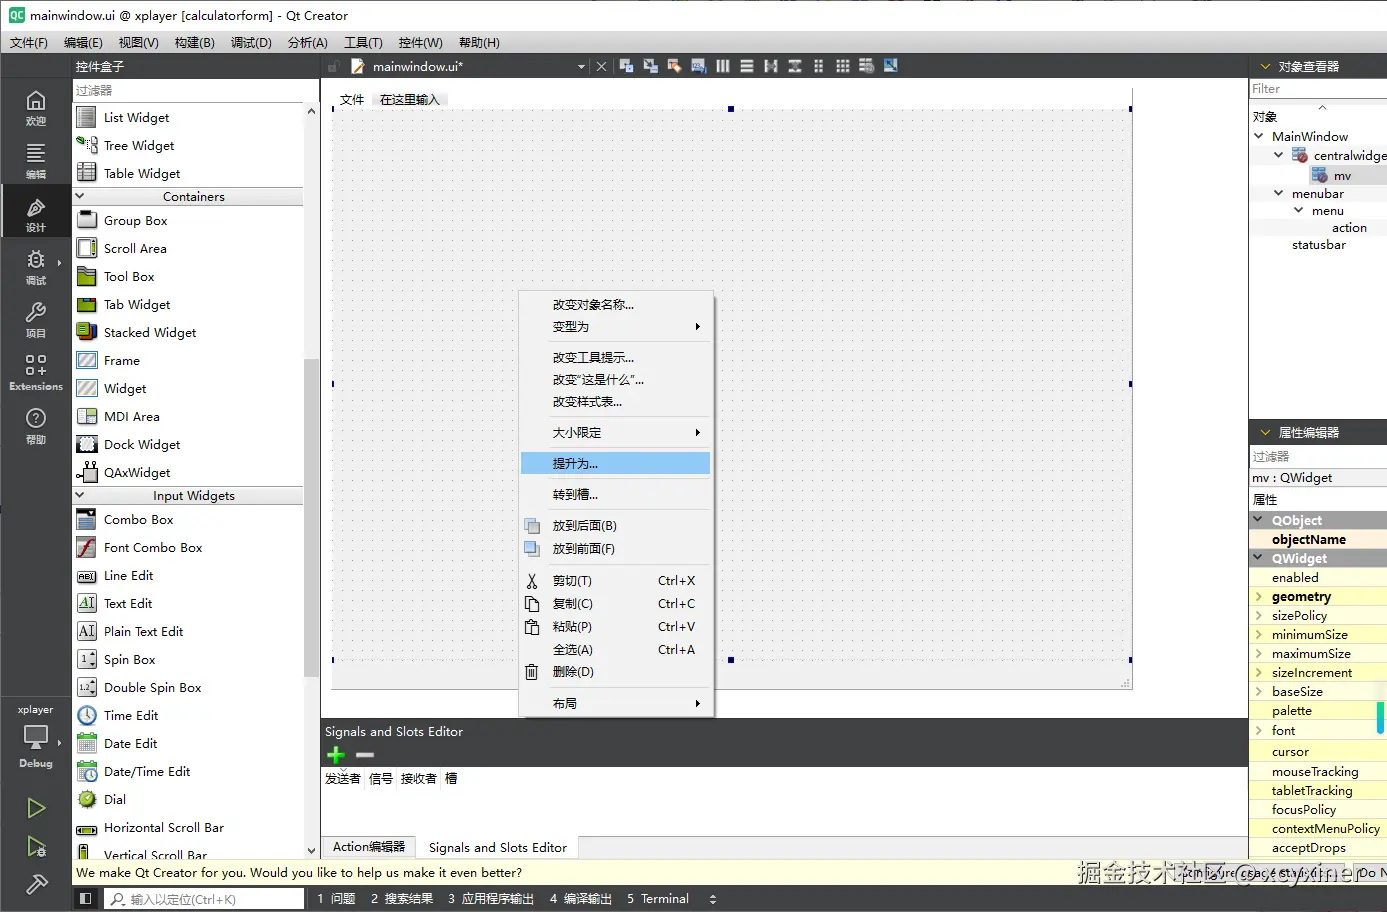
Task: Activate Edit Signals/Slots mode in toolbar
Action: (x=650, y=66)
